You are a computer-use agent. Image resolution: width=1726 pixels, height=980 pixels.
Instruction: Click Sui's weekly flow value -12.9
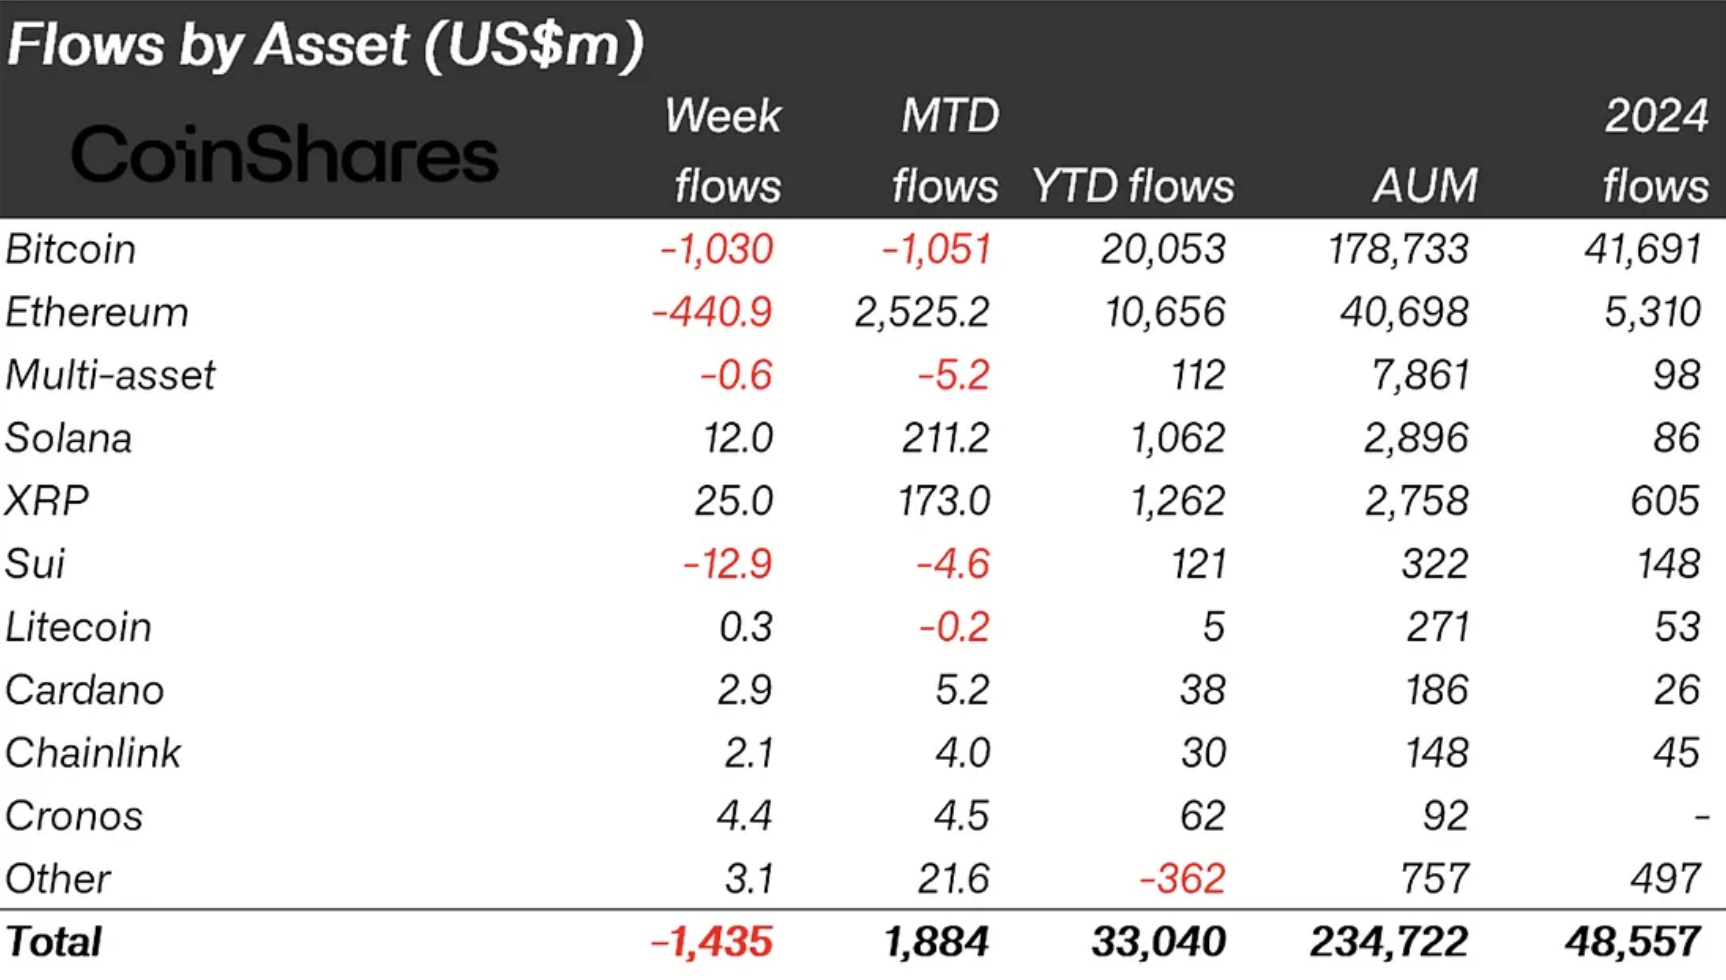click(x=728, y=564)
